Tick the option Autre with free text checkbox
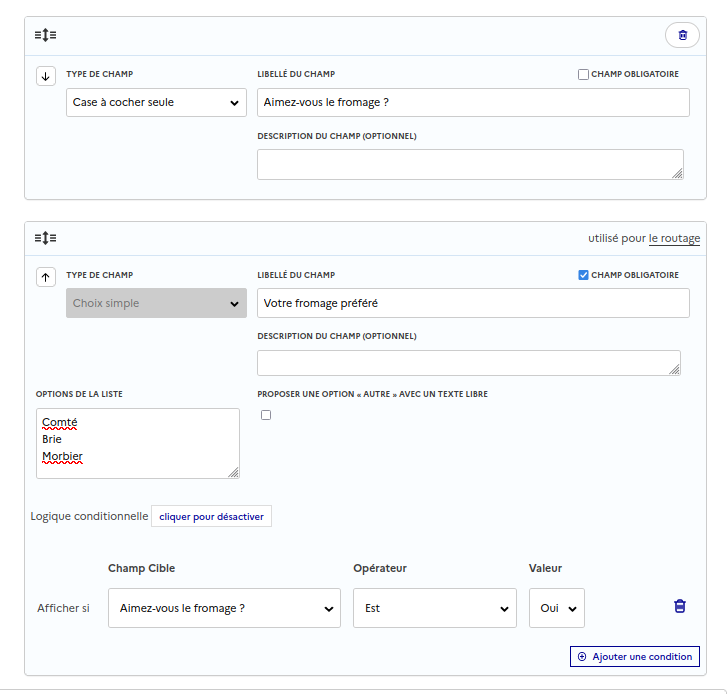The image size is (728, 694). [x=266, y=415]
